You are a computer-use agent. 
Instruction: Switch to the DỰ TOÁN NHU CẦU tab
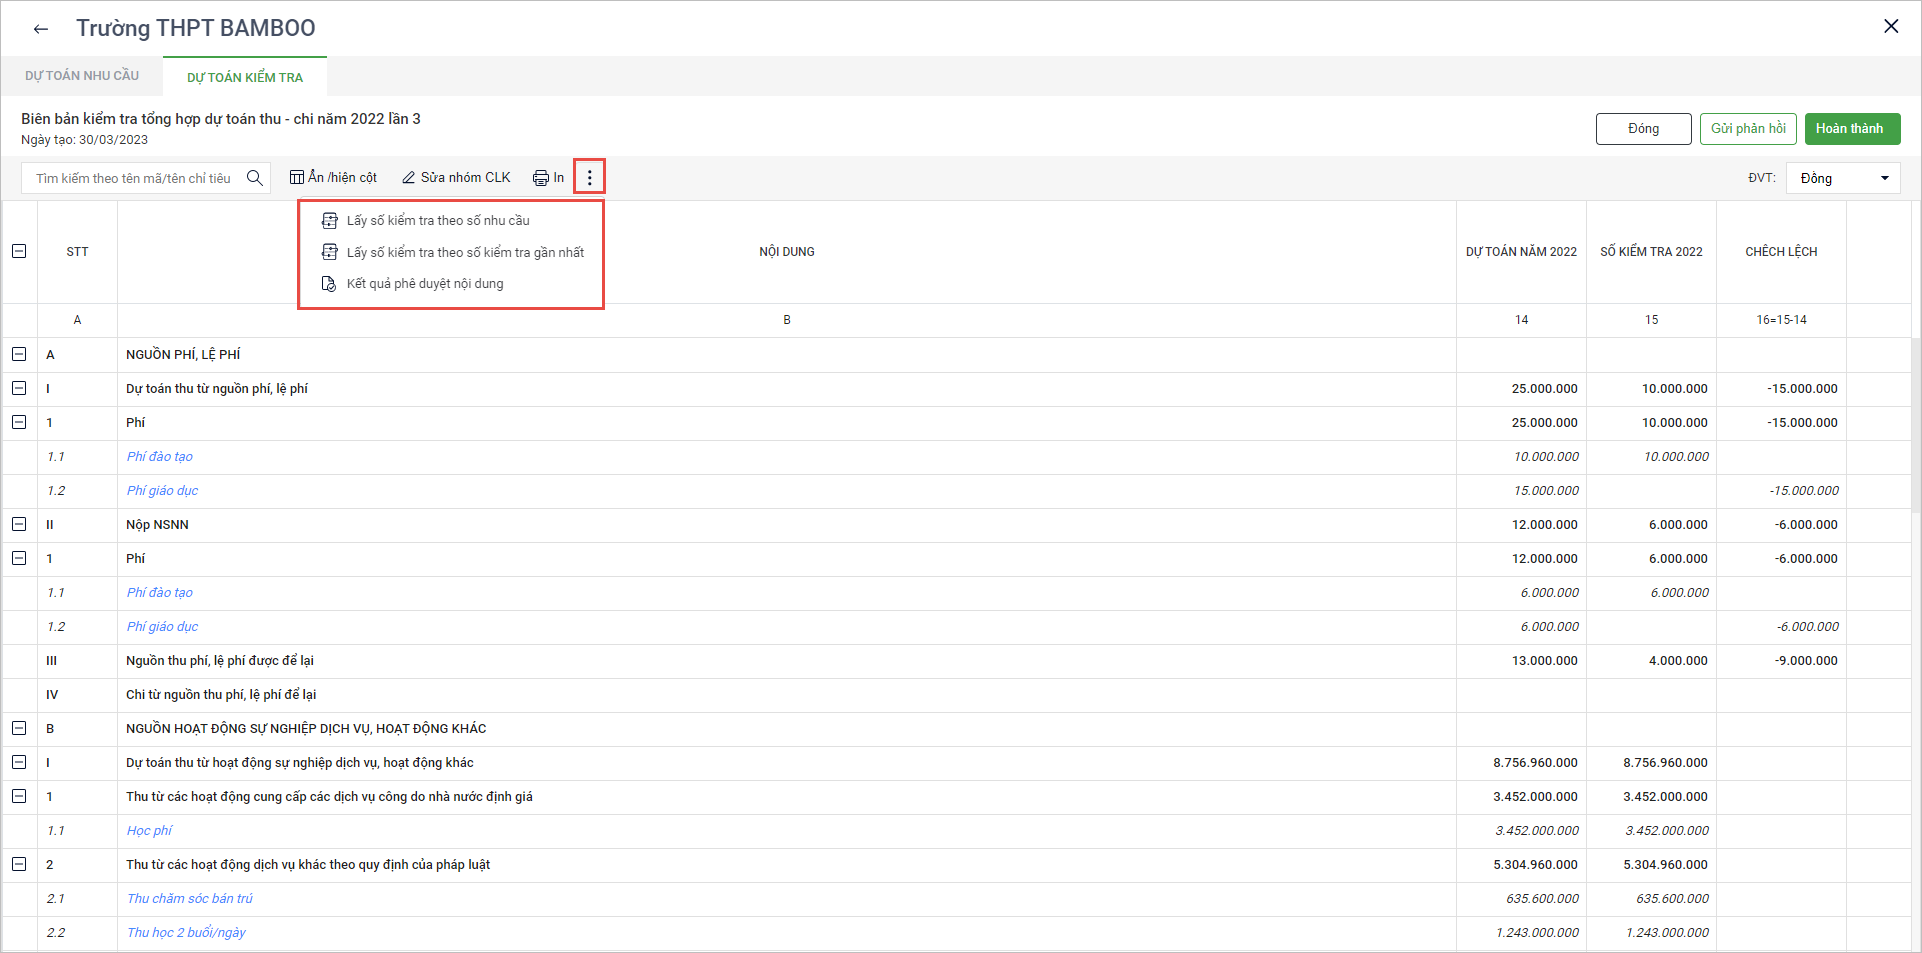(x=82, y=76)
